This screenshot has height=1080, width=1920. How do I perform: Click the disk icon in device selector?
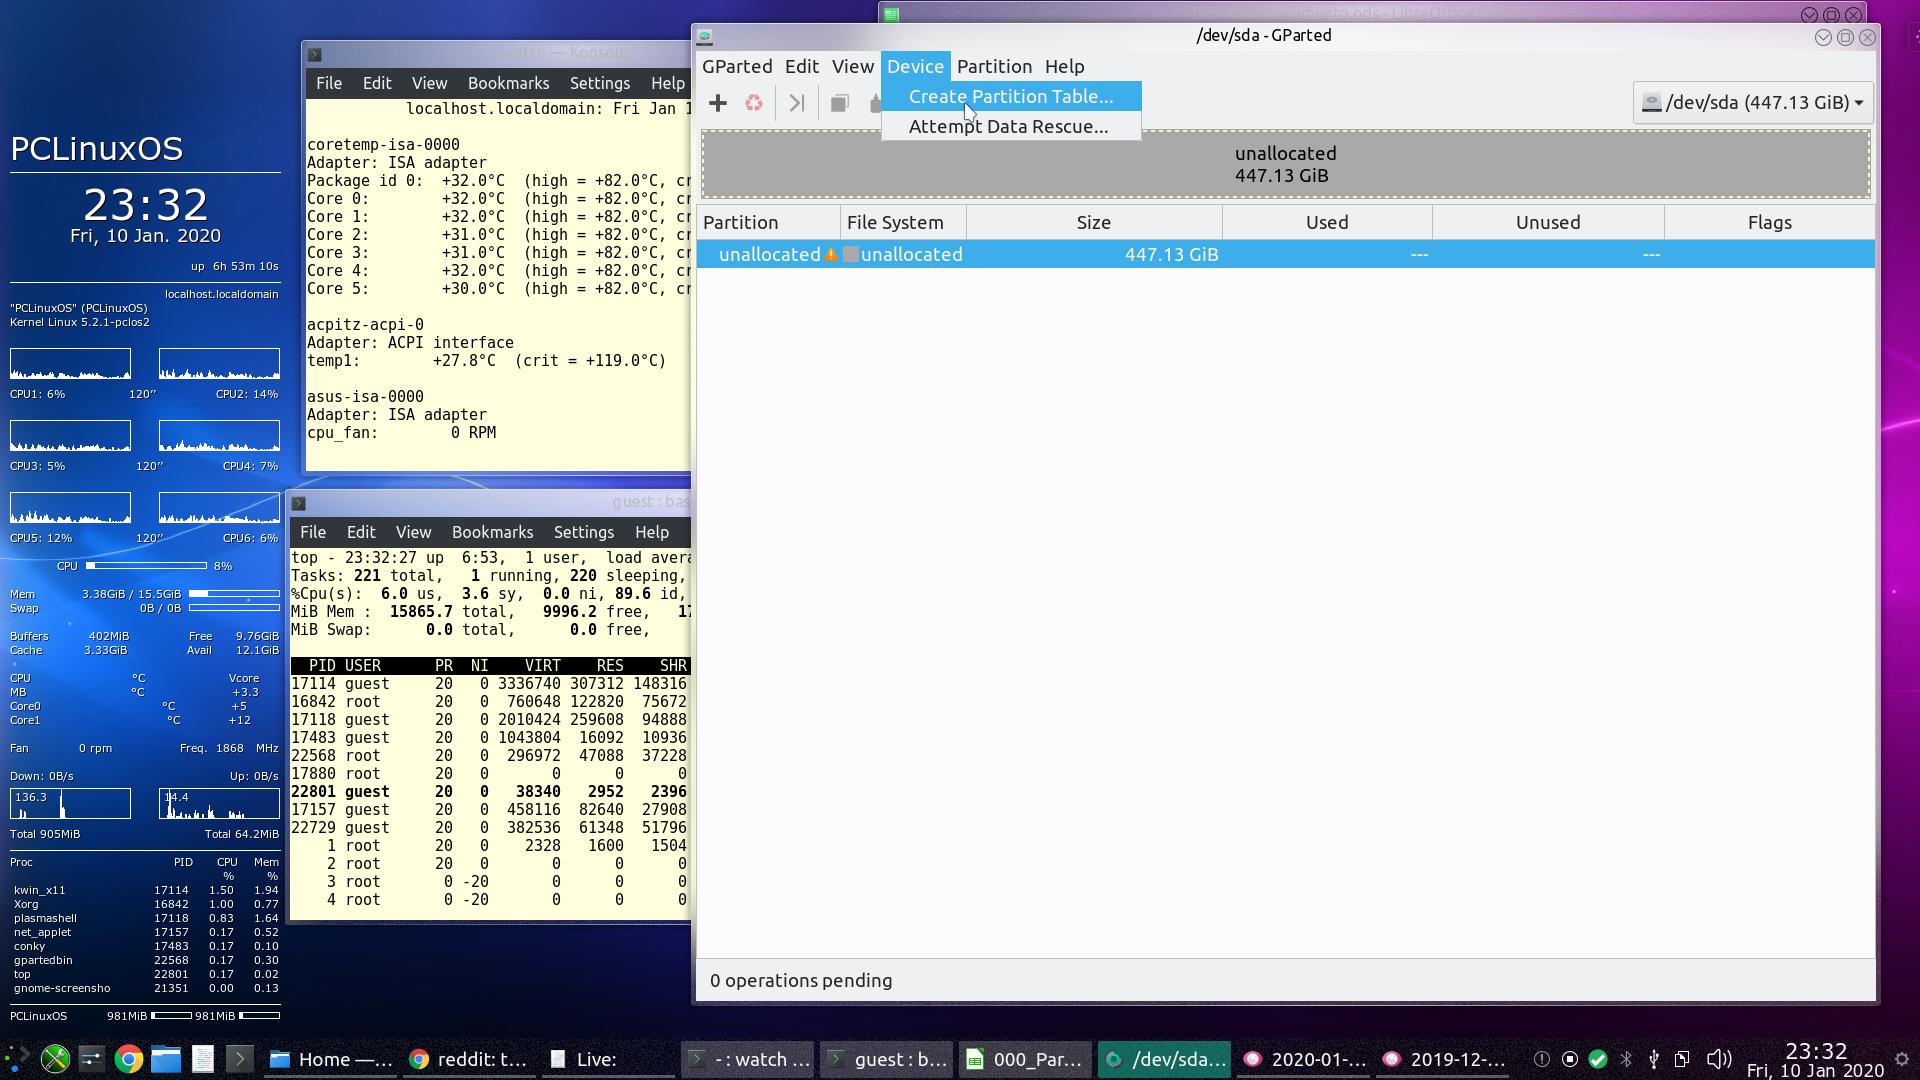click(x=1652, y=103)
